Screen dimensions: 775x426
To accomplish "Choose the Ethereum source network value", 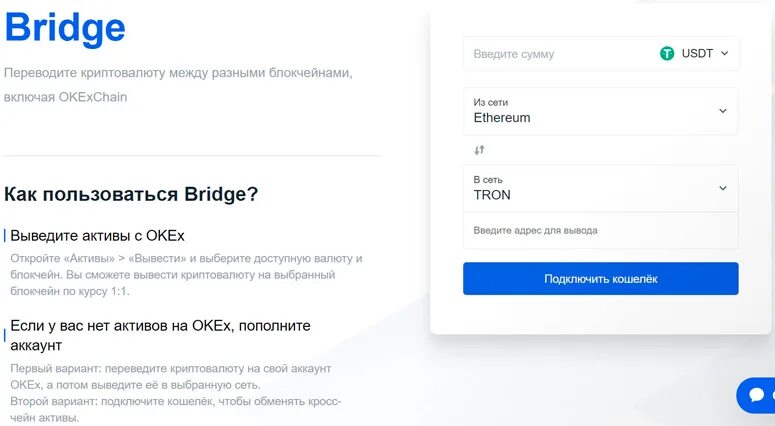I will tap(502, 118).
